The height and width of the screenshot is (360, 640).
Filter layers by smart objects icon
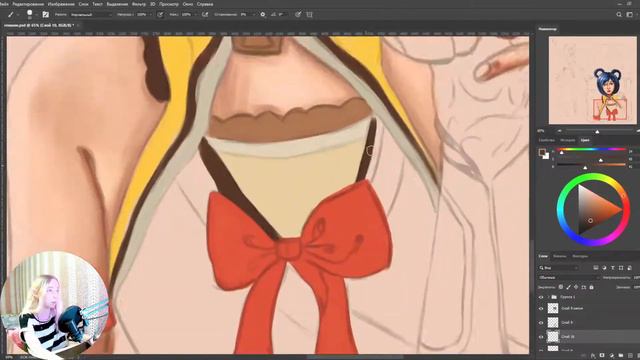coord(629,268)
